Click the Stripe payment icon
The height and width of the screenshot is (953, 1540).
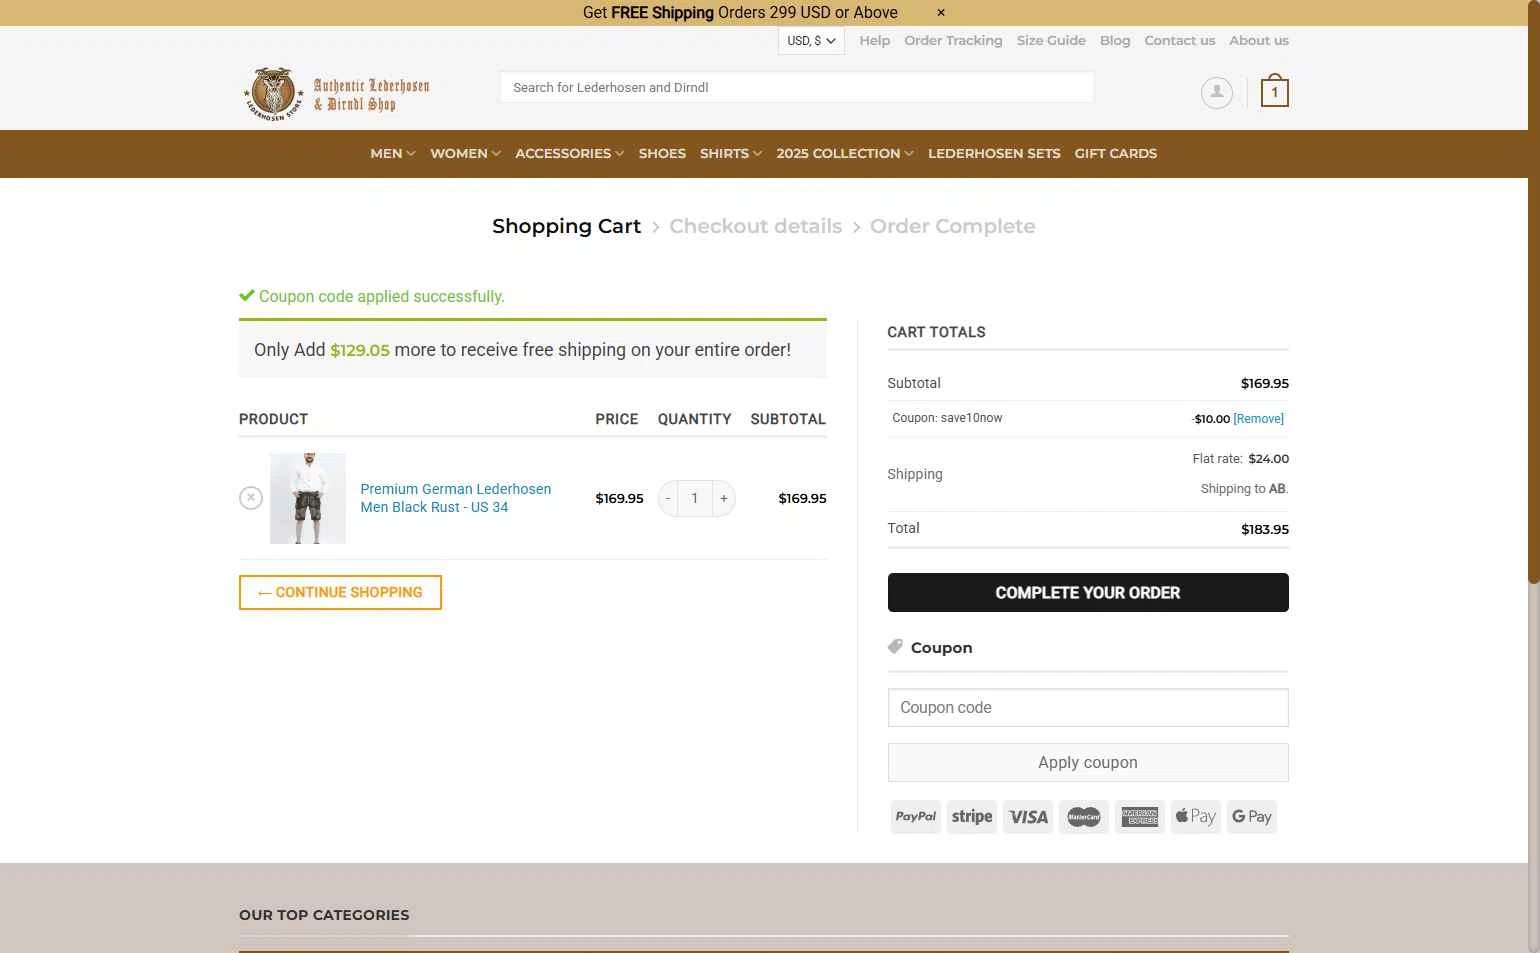pos(972,817)
